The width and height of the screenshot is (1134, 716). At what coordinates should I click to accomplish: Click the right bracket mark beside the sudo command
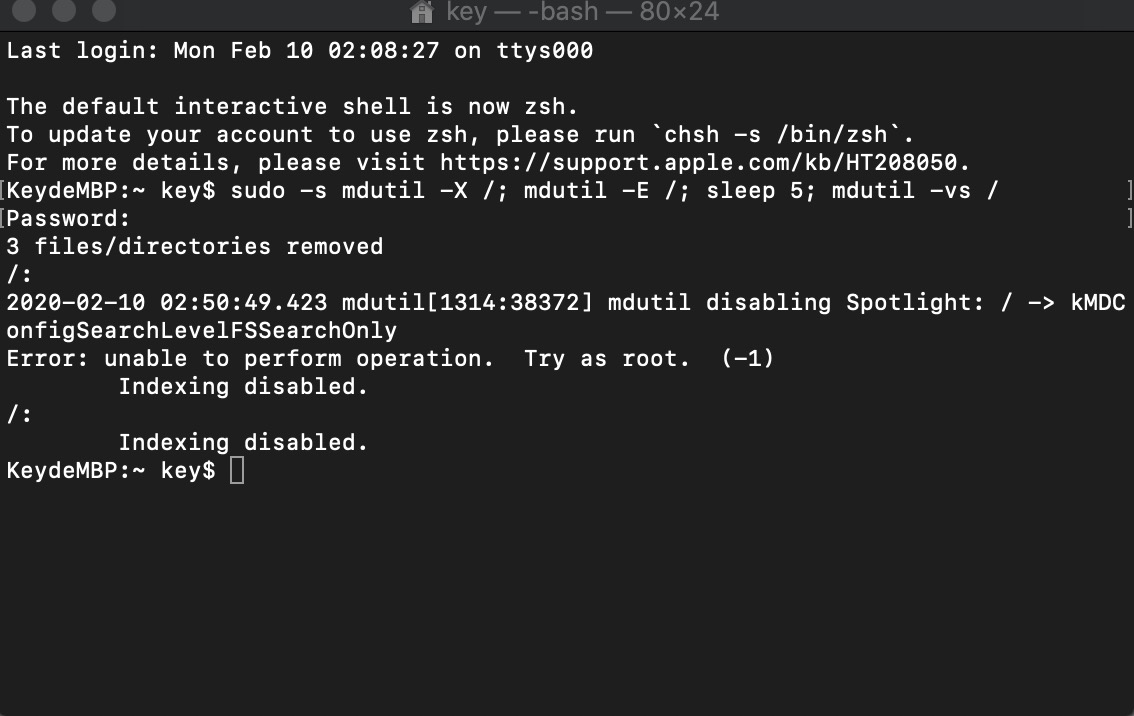click(x=1129, y=190)
